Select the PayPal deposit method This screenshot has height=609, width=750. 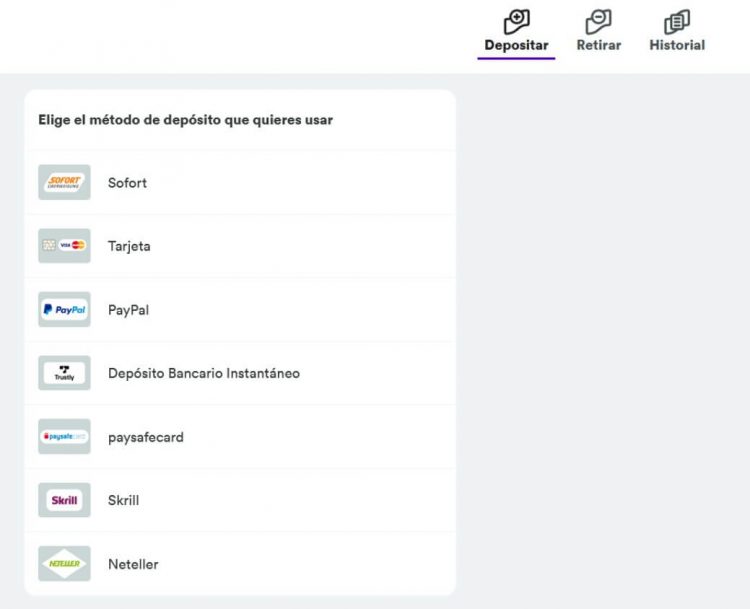pyautogui.click(x=128, y=310)
